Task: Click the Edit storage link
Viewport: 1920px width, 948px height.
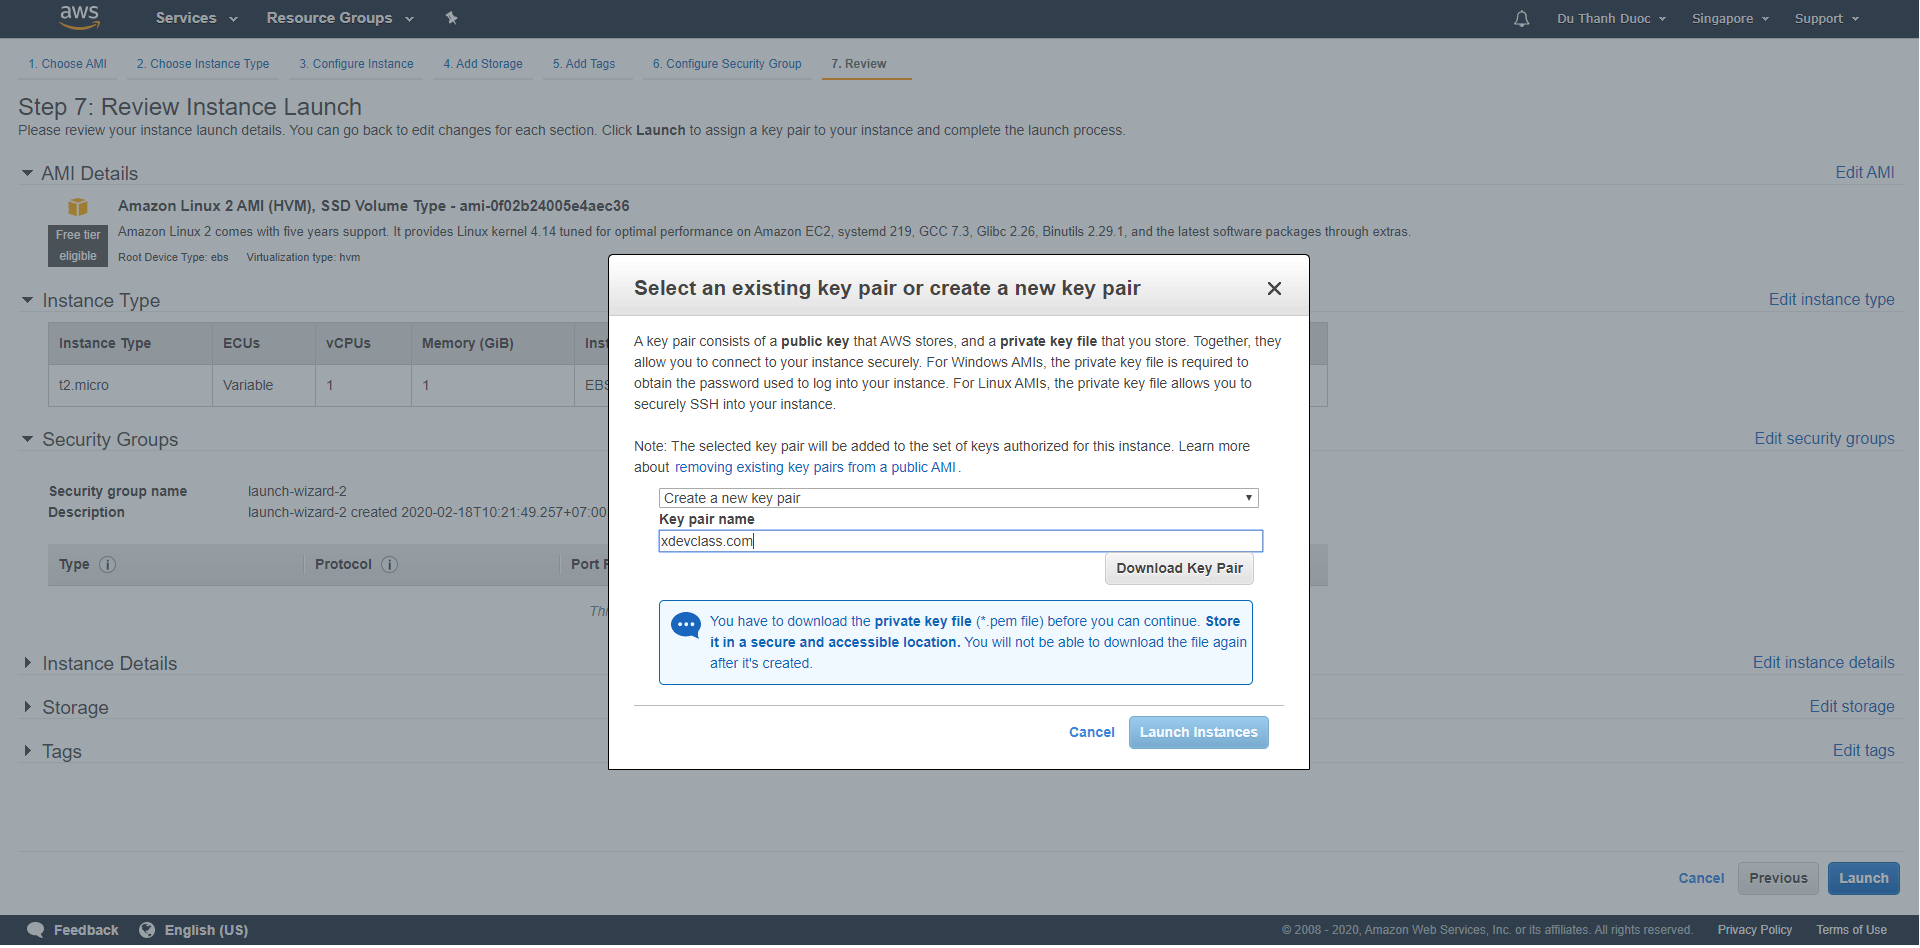Action: click(x=1851, y=707)
